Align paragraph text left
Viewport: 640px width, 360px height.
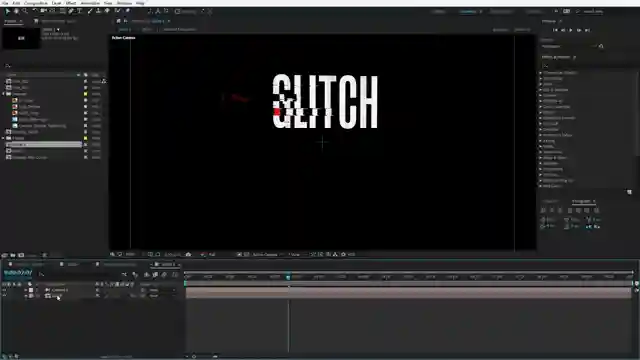click(x=543, y=210)
